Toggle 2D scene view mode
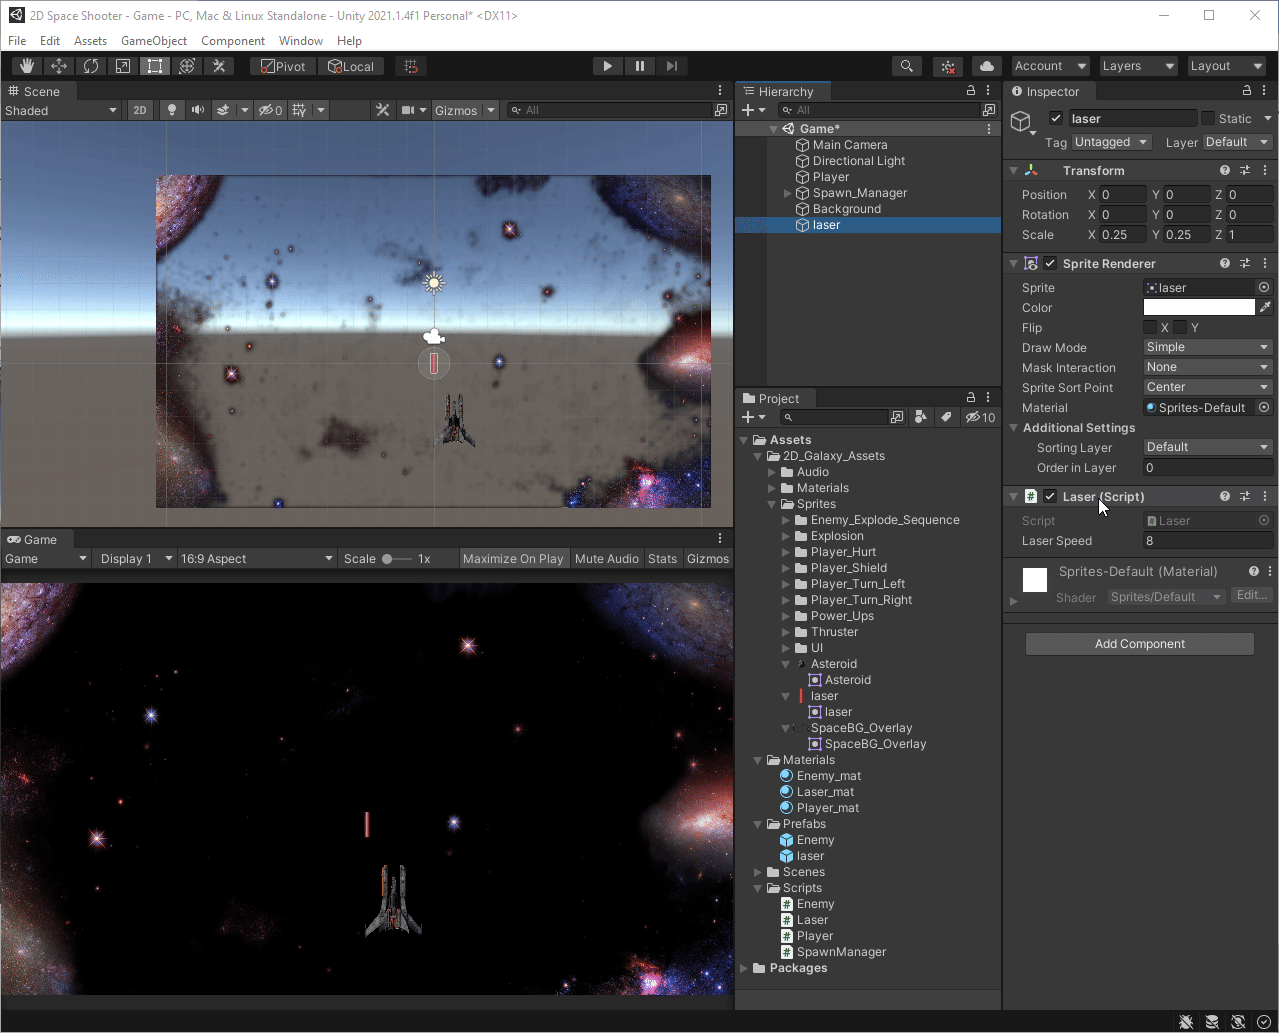Viewport: 1279px width, 1033px height. pyautogui.click(x=140, y=110)
